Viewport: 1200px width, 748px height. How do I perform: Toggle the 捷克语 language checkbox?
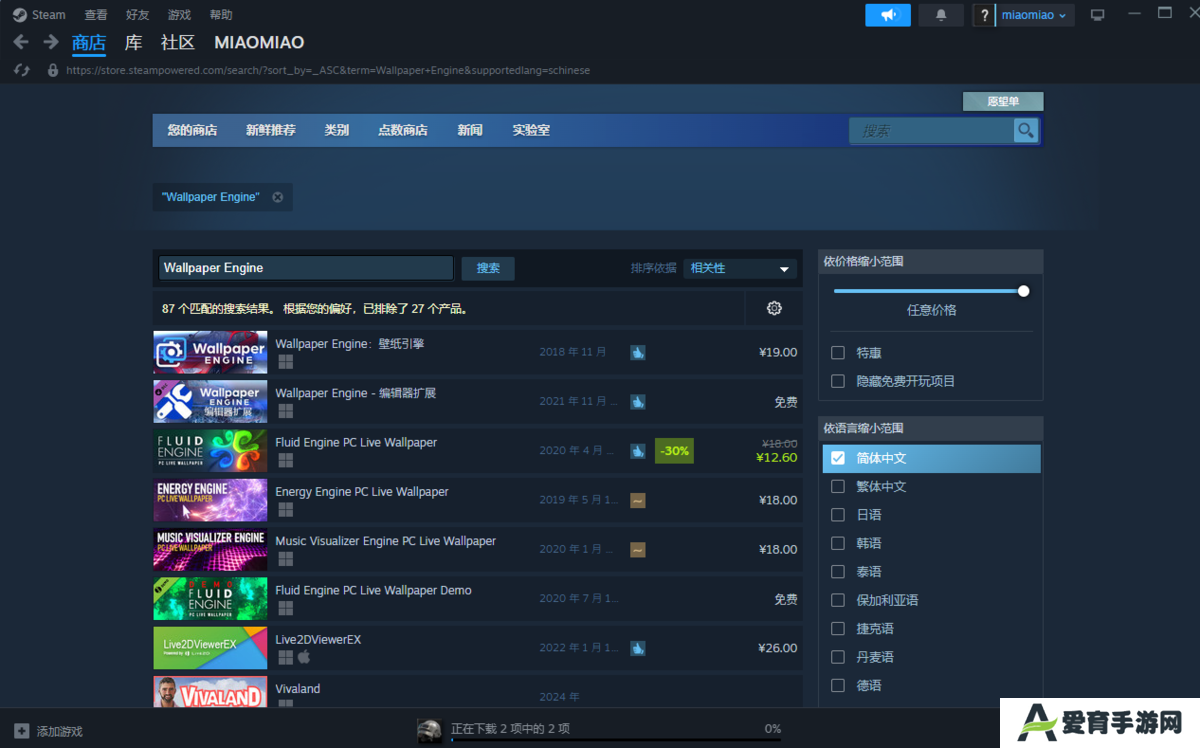tap(838, 629)
